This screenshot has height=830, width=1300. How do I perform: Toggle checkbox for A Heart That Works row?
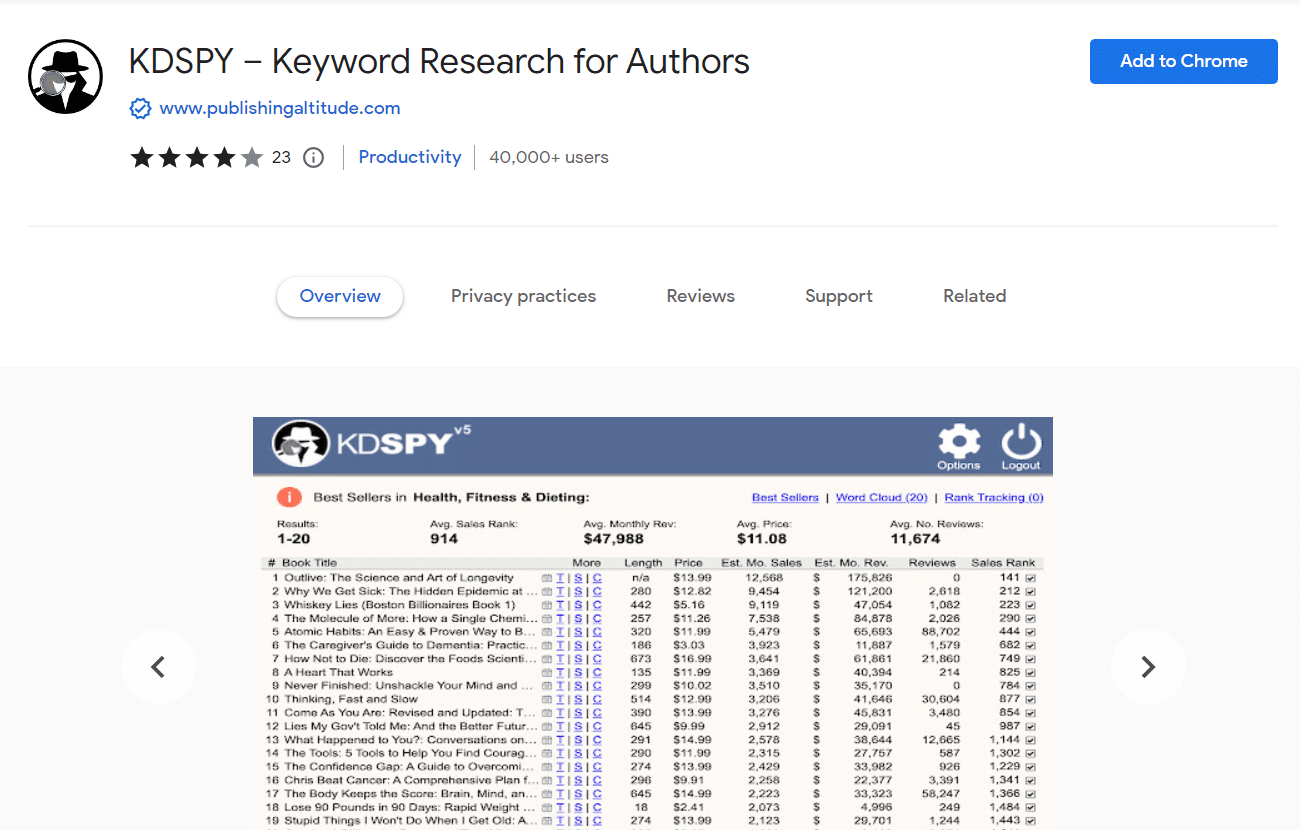coord(1031,673)
